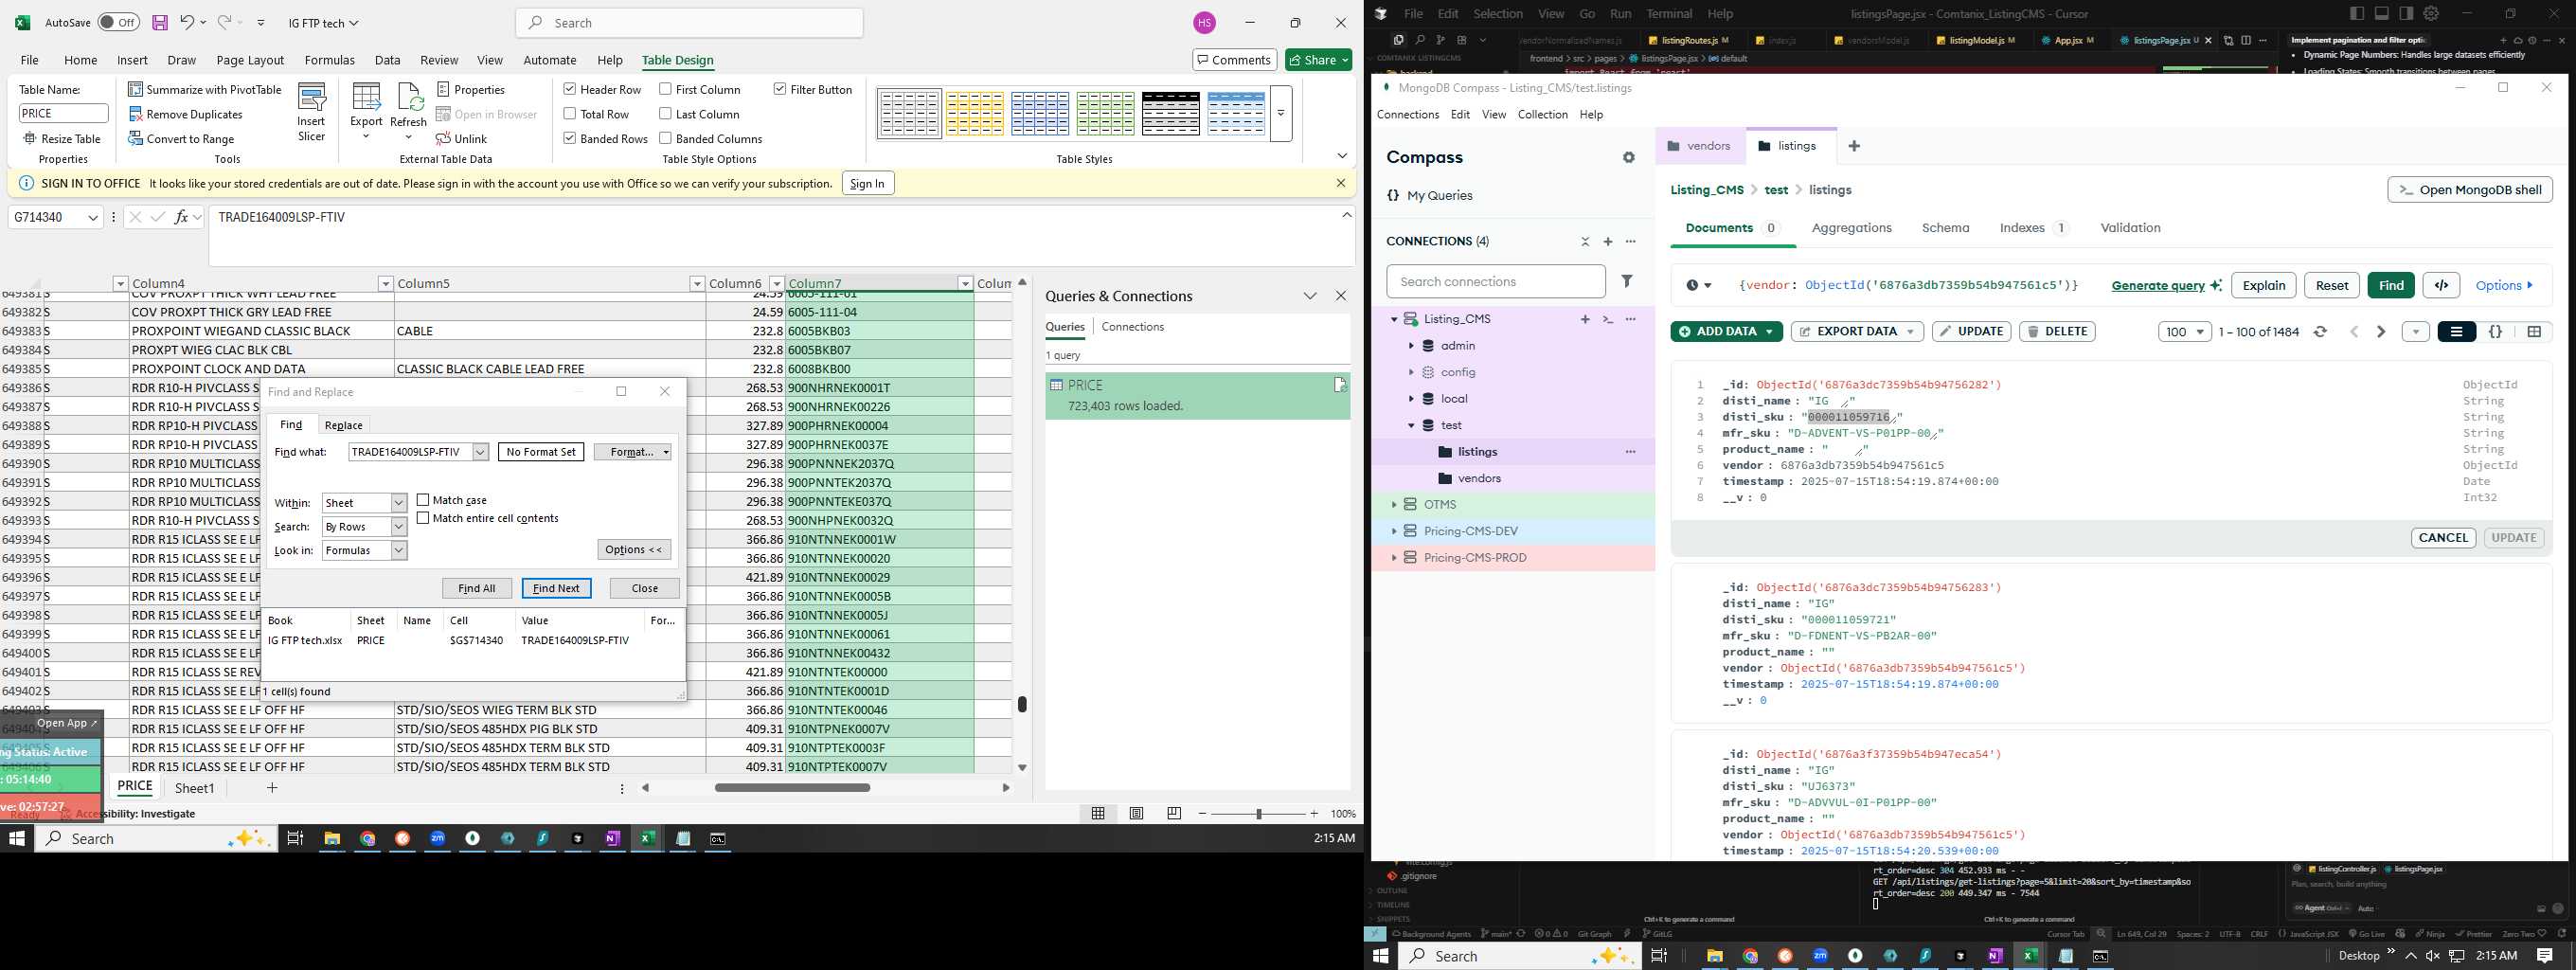Click Page Break Preview icon in Excel status bar
The height and width of the screenshot is (970, 2576).
[x=1174, y=814]
